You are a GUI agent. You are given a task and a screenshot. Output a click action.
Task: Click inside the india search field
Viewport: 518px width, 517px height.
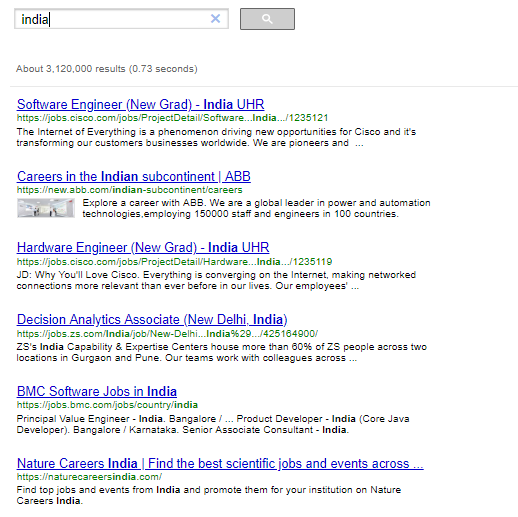coord(113,19)
